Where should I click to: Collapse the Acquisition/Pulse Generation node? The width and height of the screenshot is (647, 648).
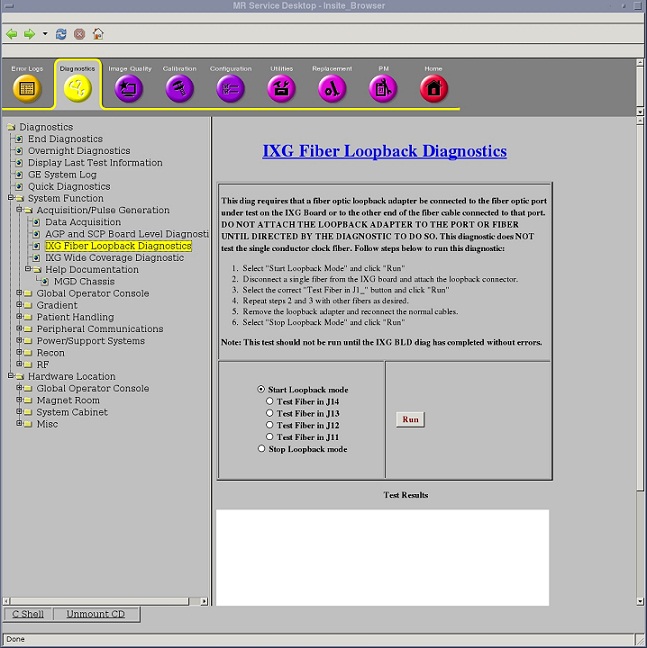click(x=19, y=210)
